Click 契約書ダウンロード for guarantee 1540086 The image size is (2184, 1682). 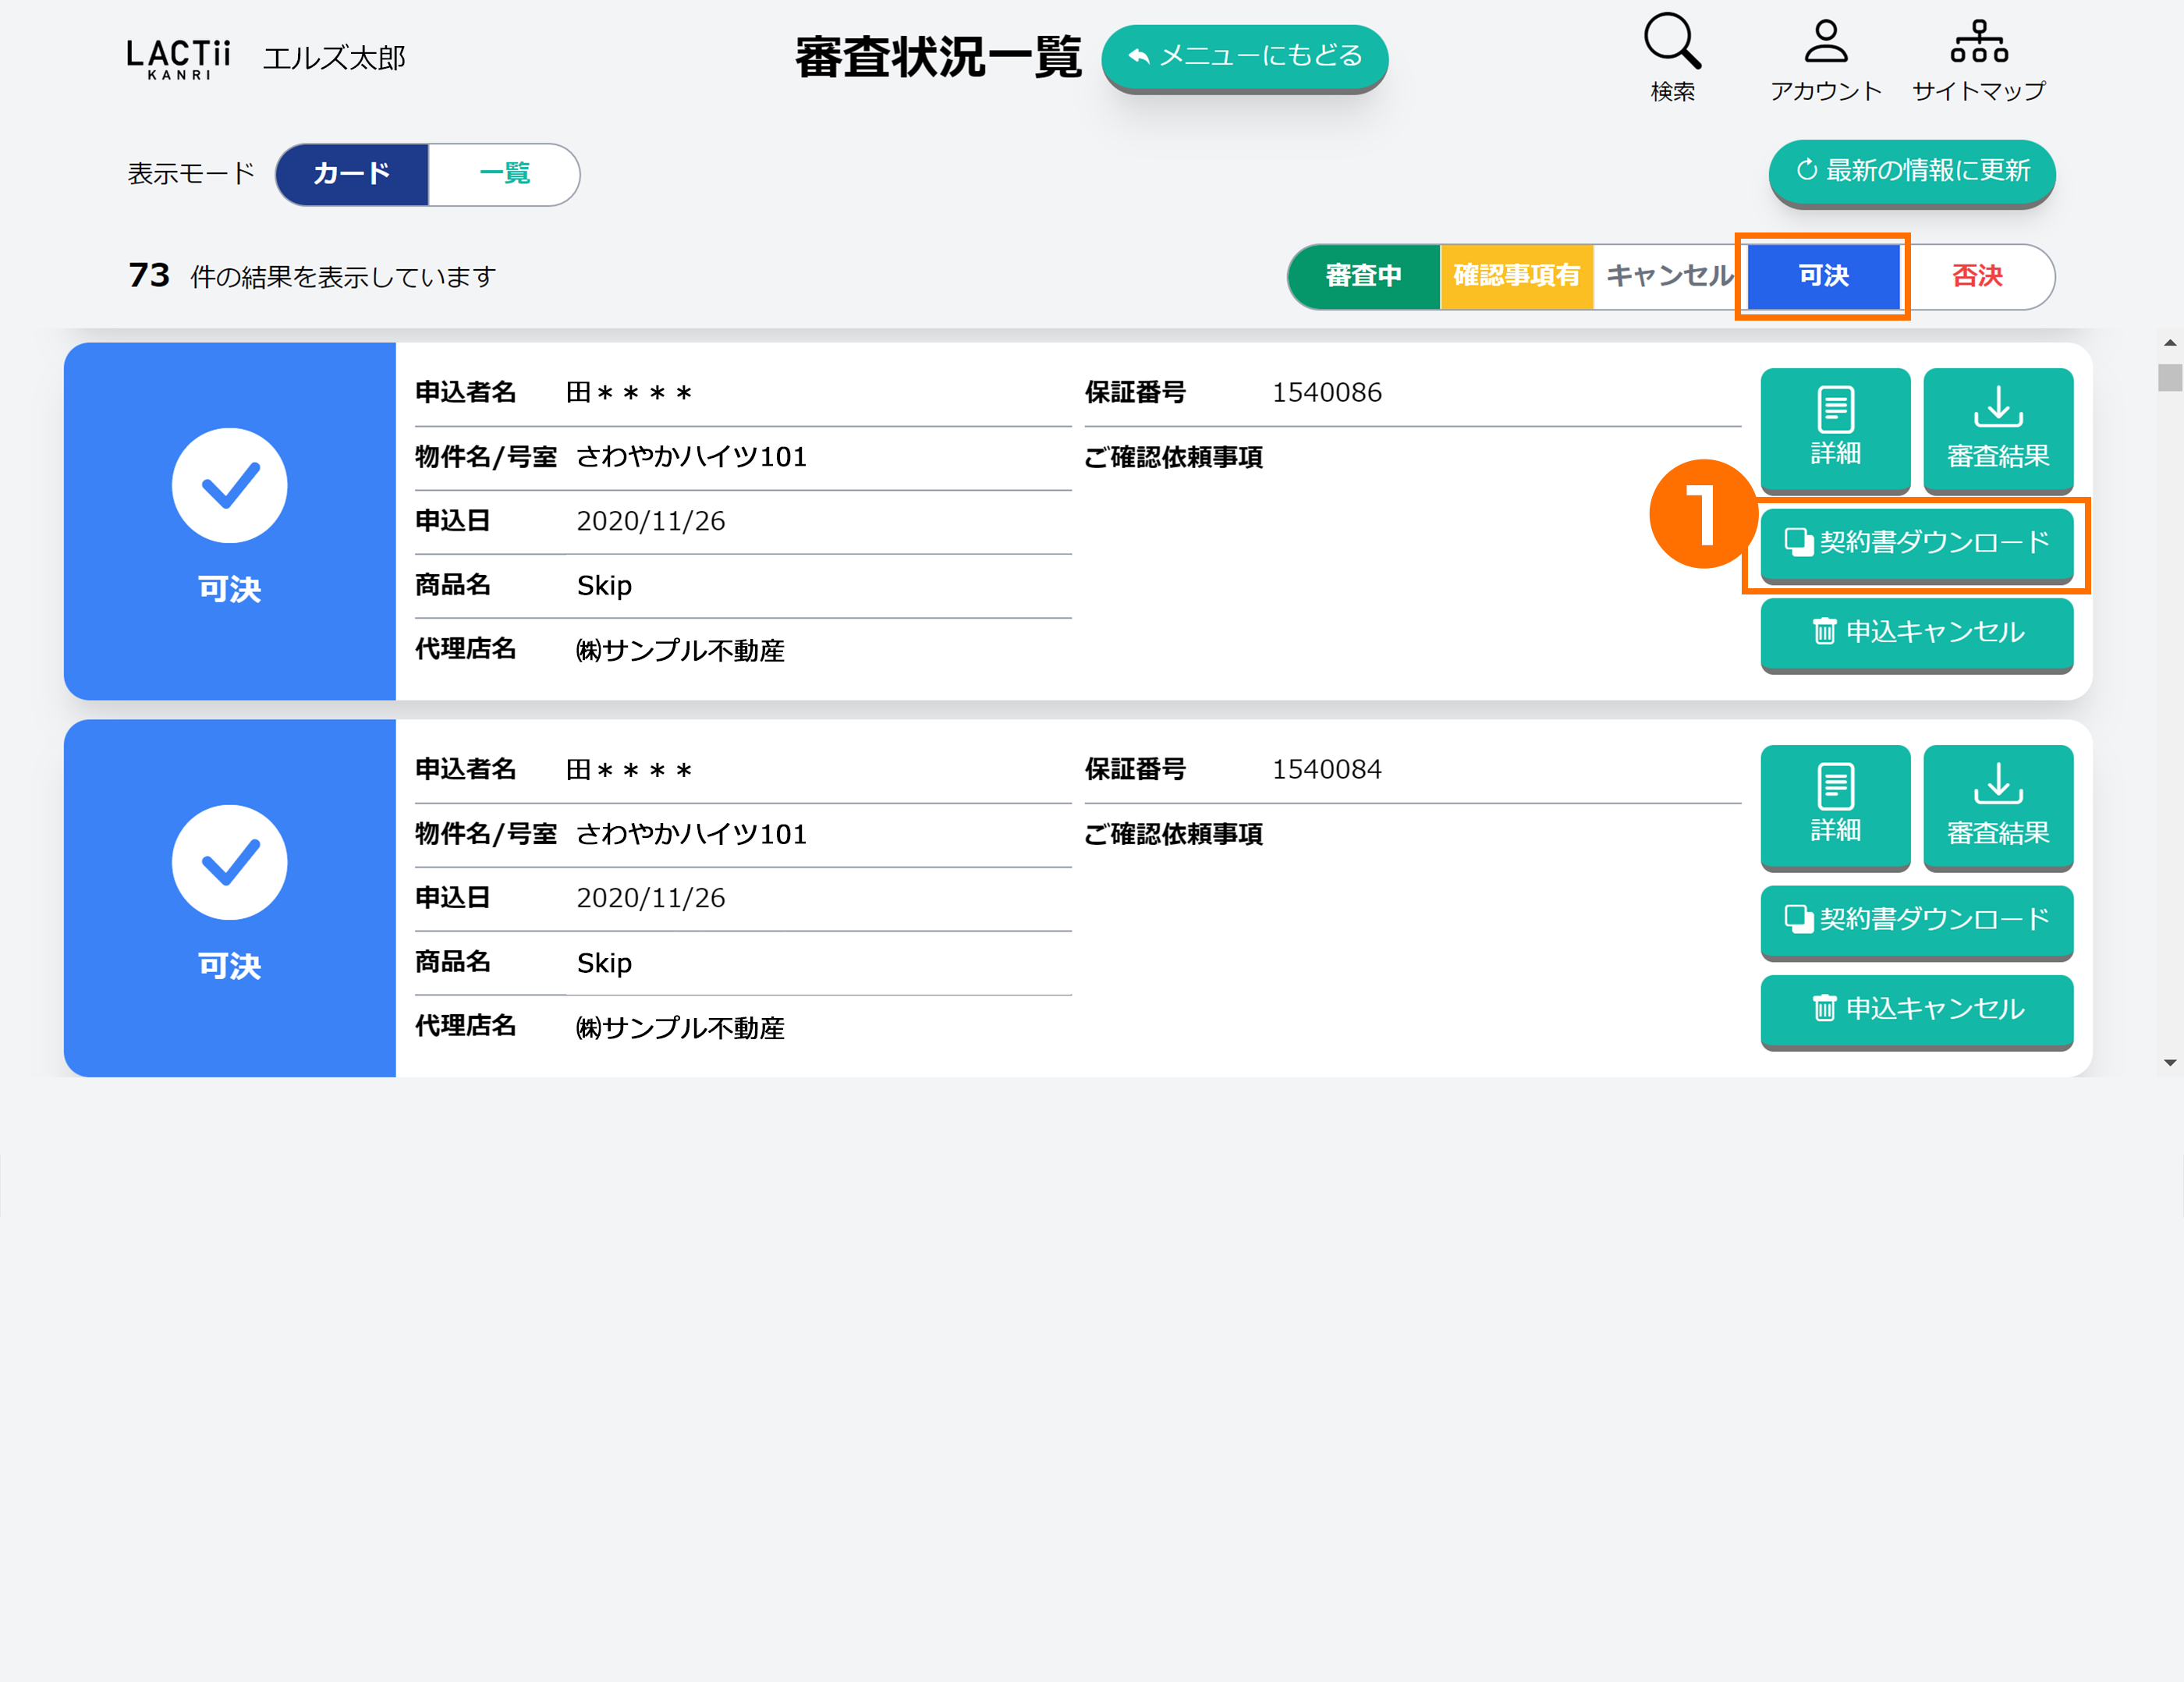tap(1915, 543)
